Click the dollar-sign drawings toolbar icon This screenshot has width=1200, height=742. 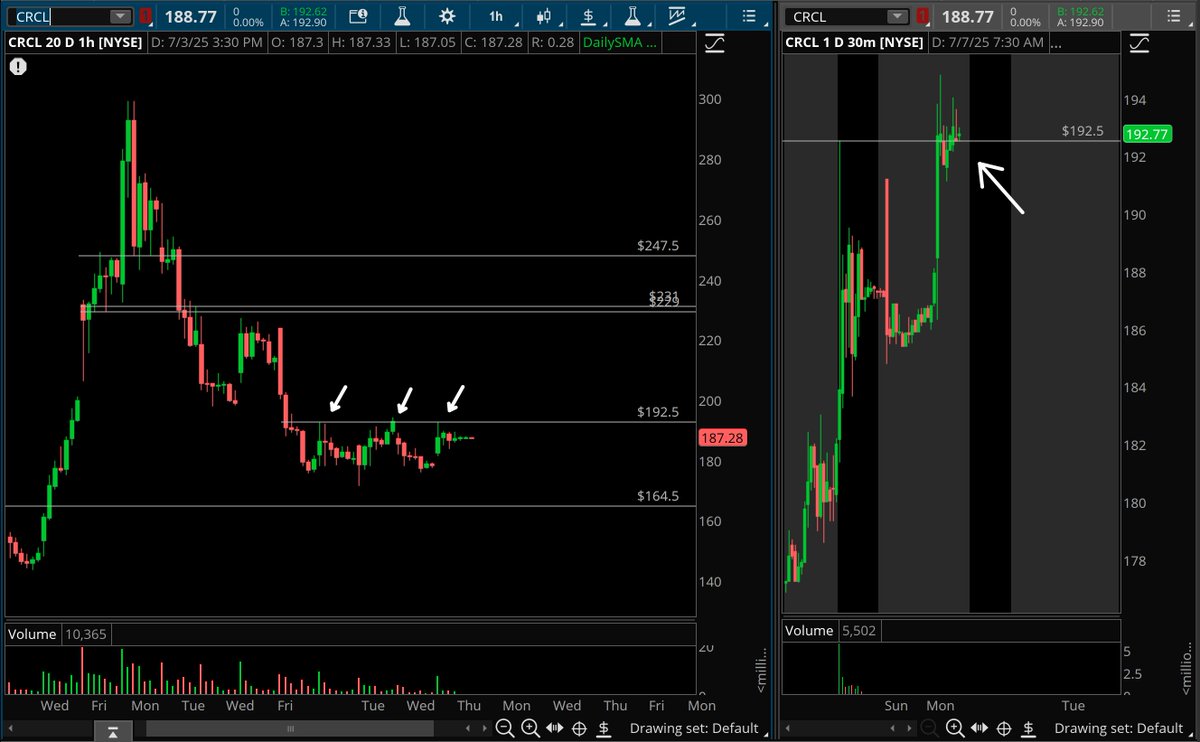point(589,16)
